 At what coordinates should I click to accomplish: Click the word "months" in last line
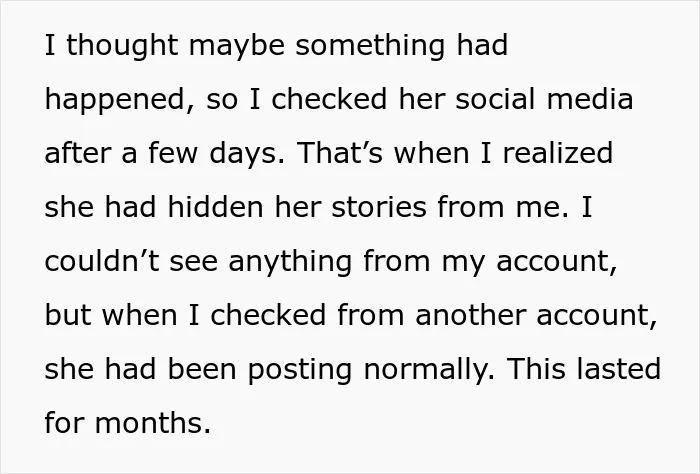coord(152,423)
